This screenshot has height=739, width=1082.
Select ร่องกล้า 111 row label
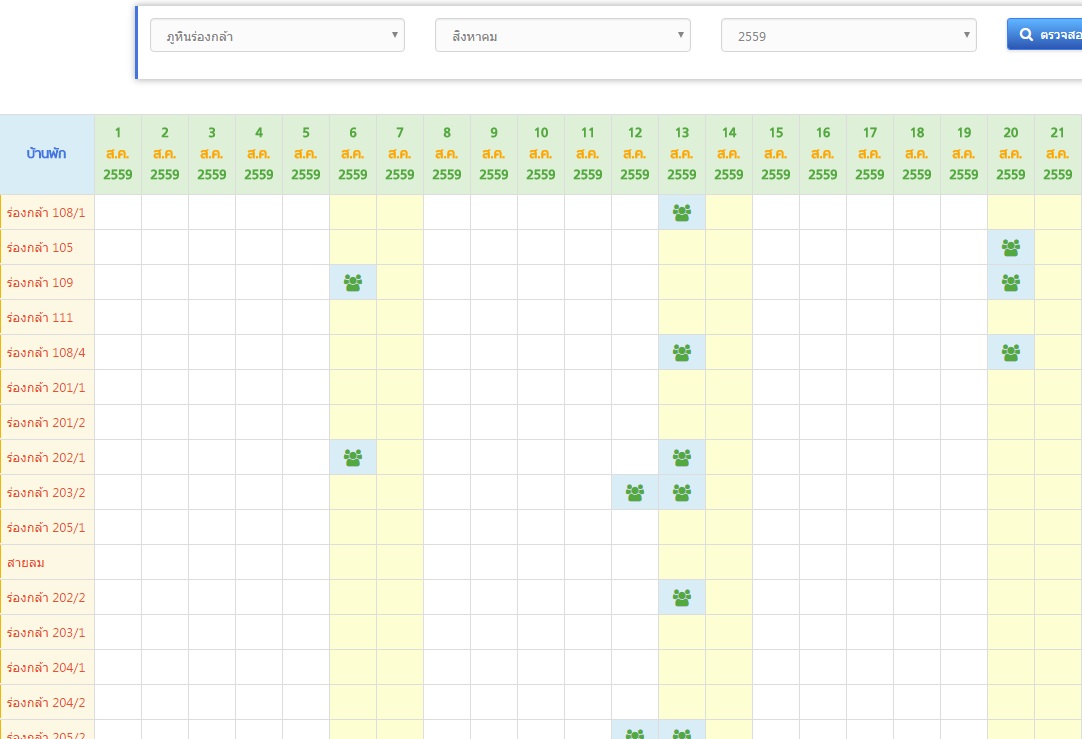click(39, 317)
